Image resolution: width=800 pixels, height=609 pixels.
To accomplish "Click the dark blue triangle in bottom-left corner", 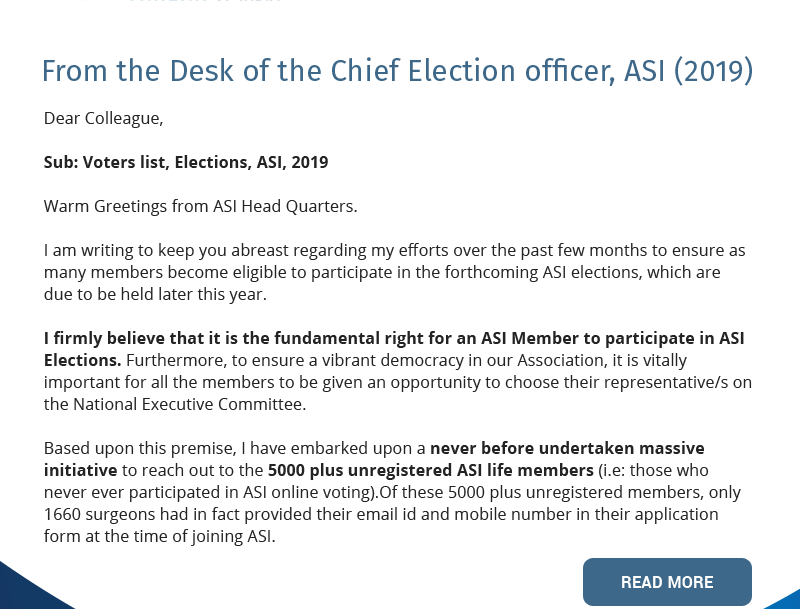I will (25, 590).
